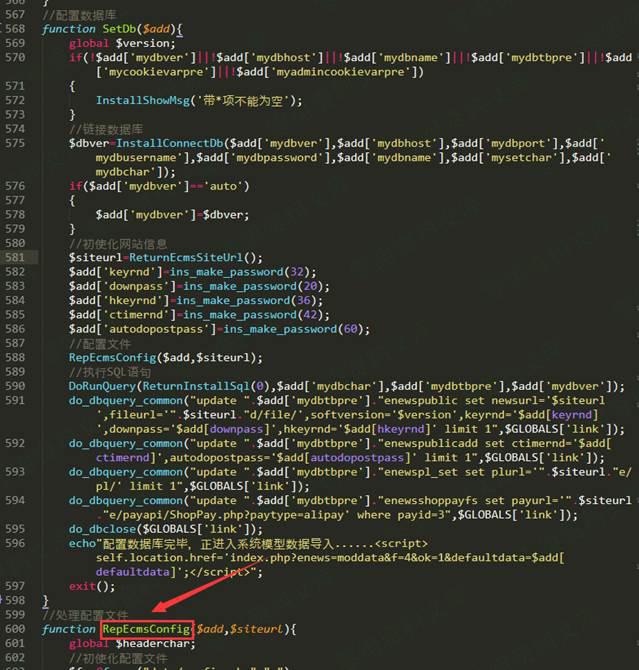The height and width of the screenshot is (670, 639).
Task: Click the RepEcmsConfig call on line 588
Action: 110,357
